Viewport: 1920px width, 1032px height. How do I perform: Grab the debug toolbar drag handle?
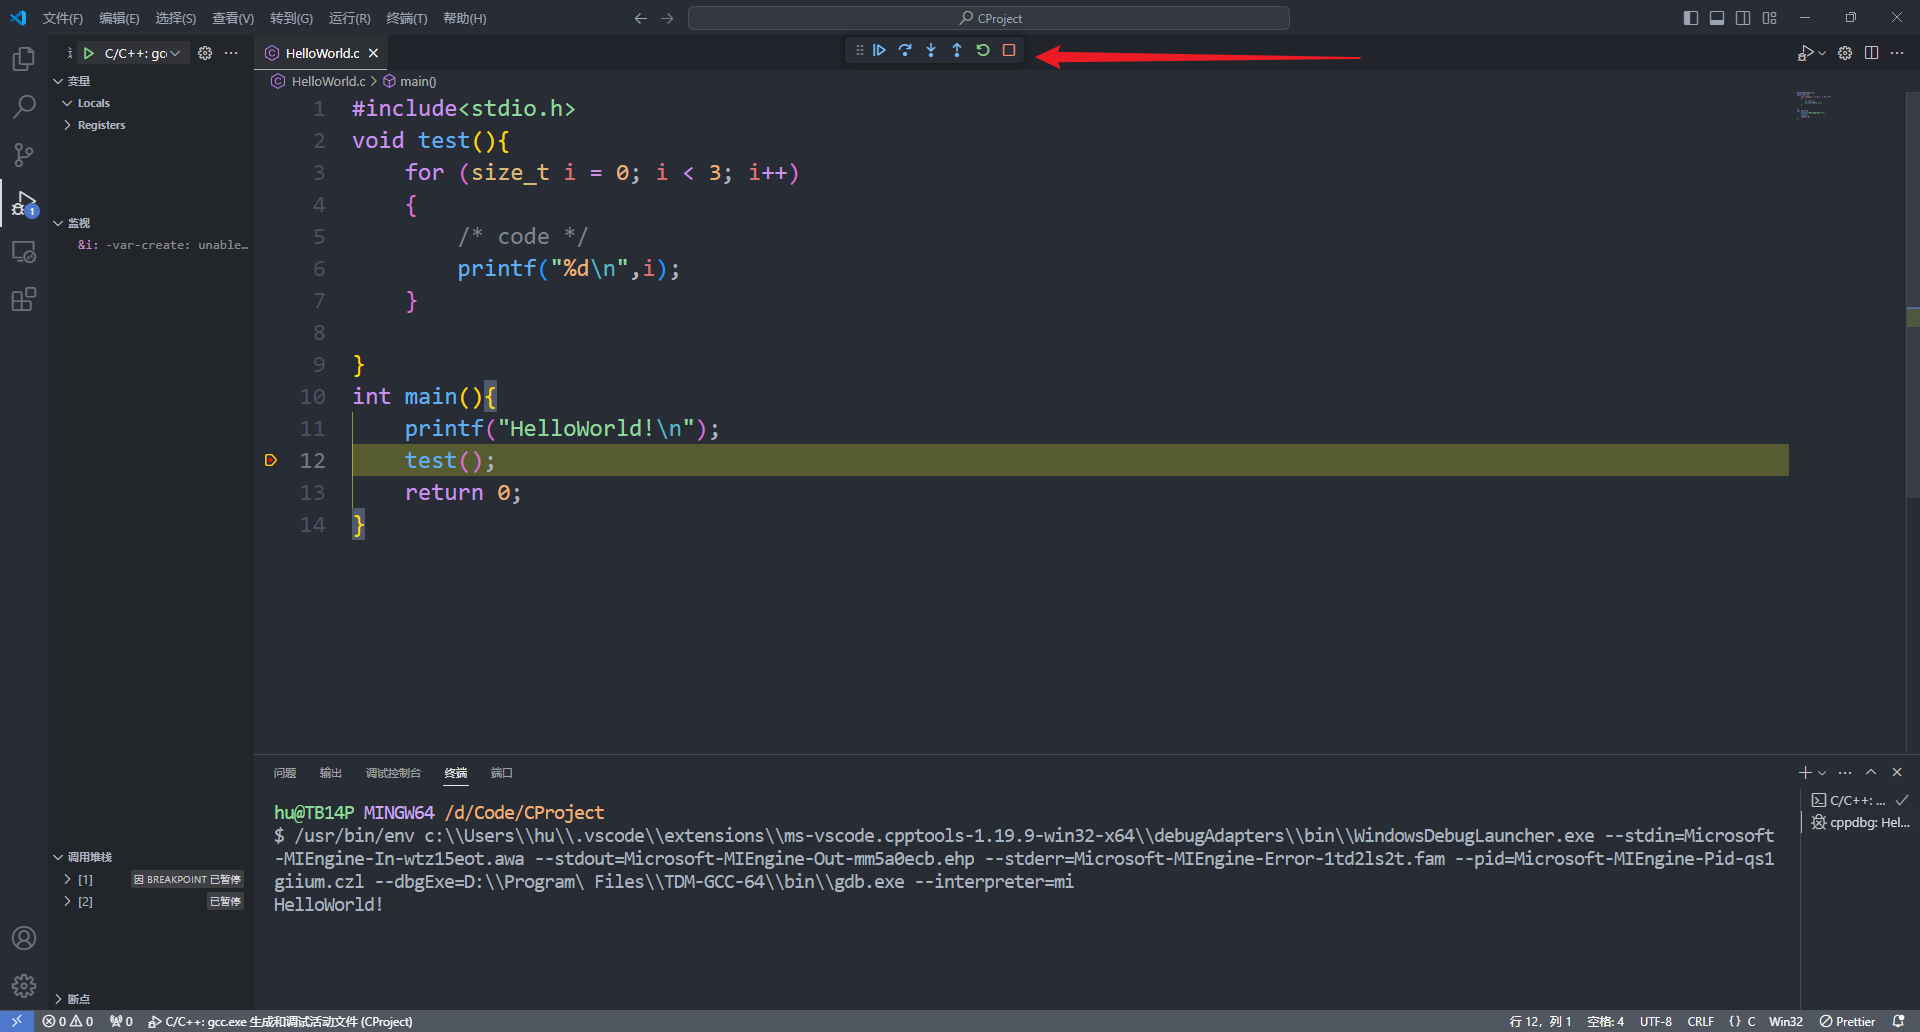[859, 50]
